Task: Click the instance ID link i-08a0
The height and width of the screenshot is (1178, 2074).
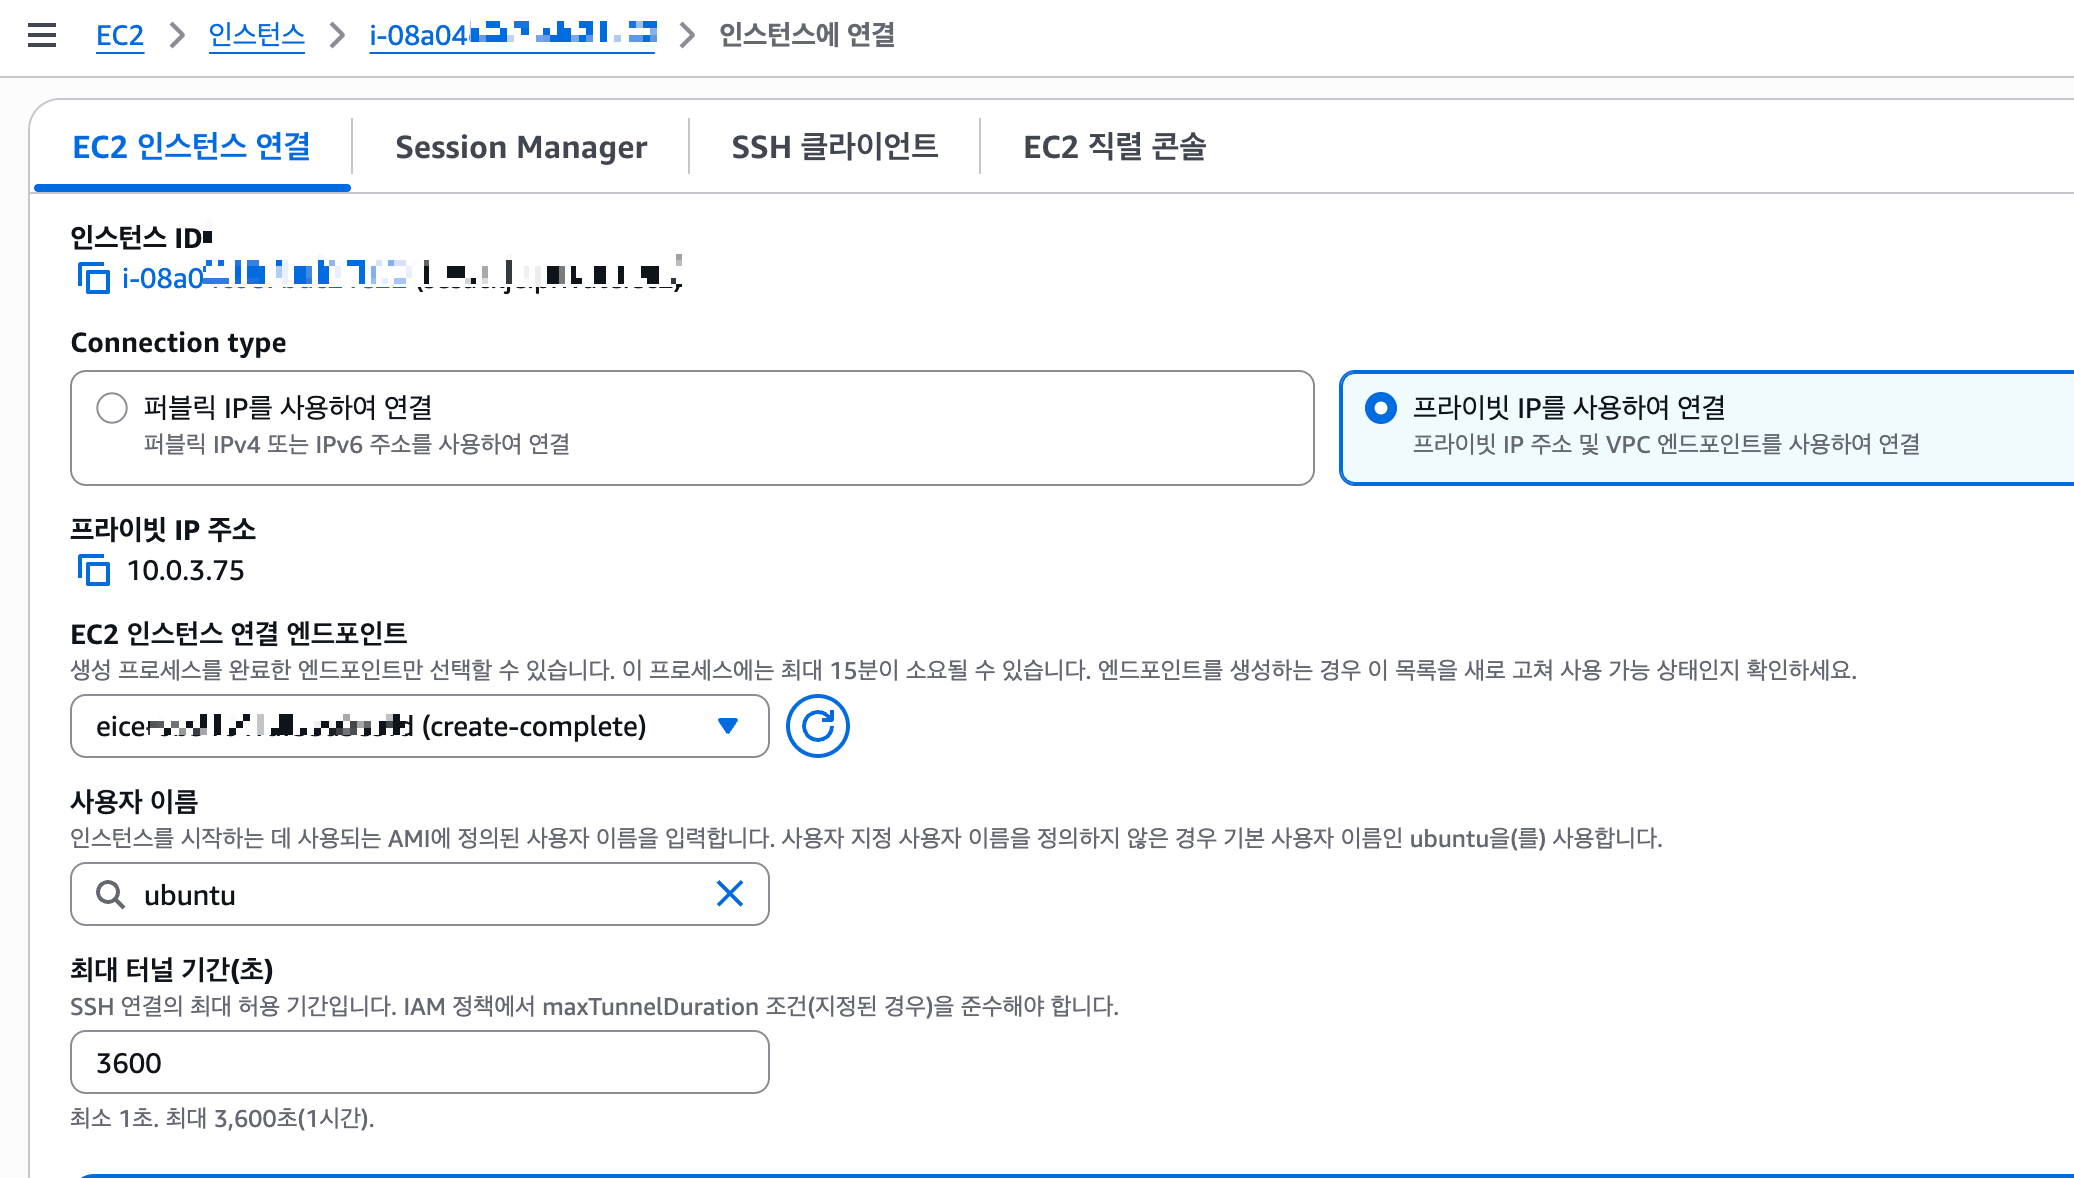Action: point(162,278)
